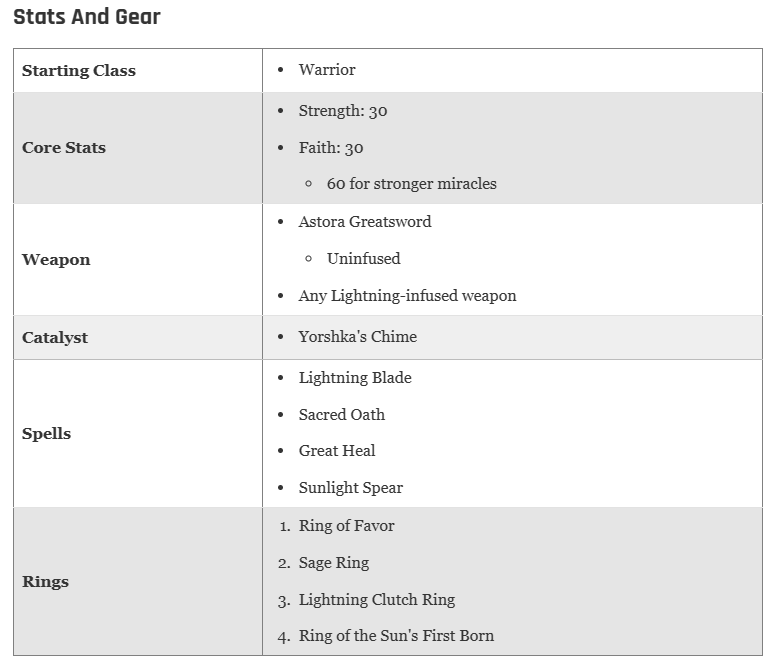Select the Sunlight Spear spell
Viewport: 776px width, 661px height.
point(350,488)
